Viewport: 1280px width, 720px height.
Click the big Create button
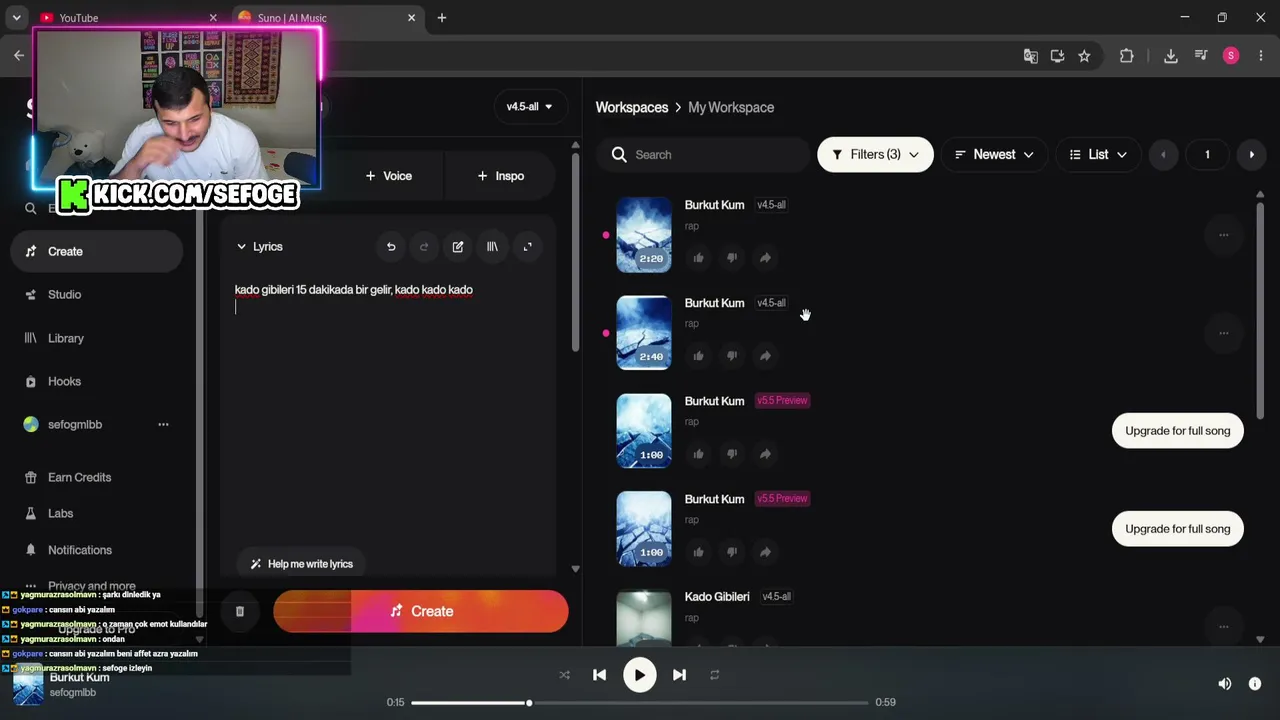point(421,611)
